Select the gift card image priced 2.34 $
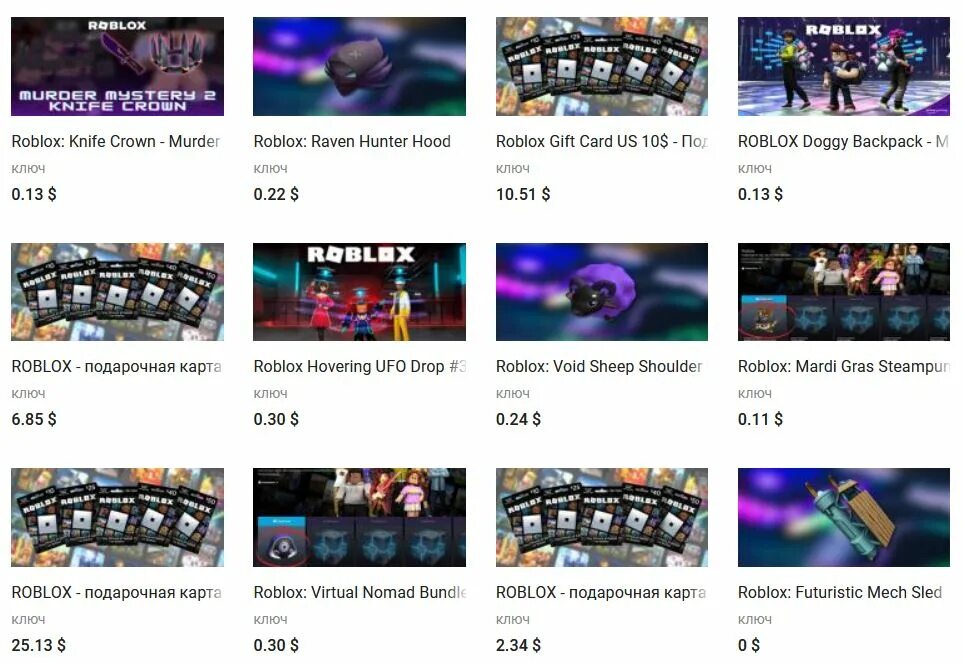This screenshot has width=963, height=663. tap(602, 518)
